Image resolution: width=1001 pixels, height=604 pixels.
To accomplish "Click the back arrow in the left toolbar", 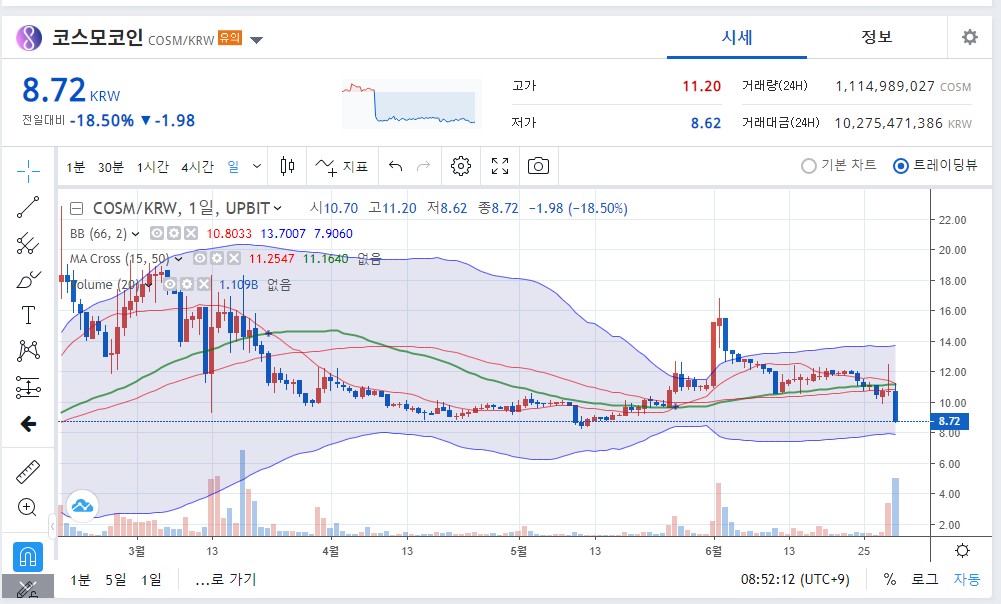I will 28,424.
